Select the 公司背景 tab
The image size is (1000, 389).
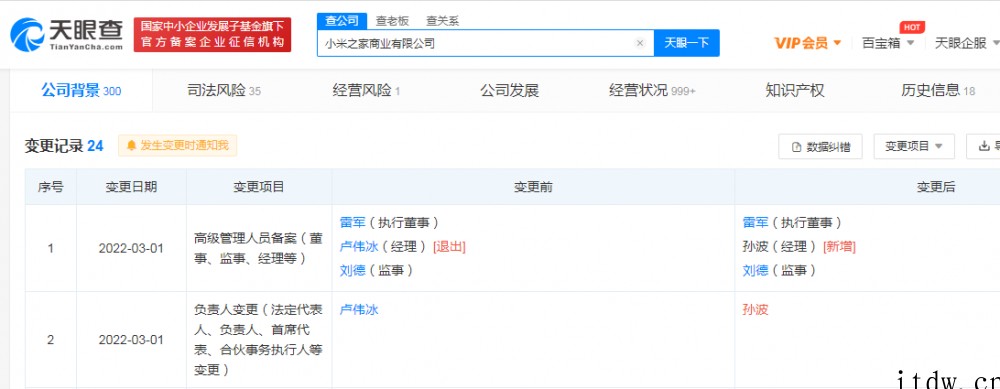81,91
